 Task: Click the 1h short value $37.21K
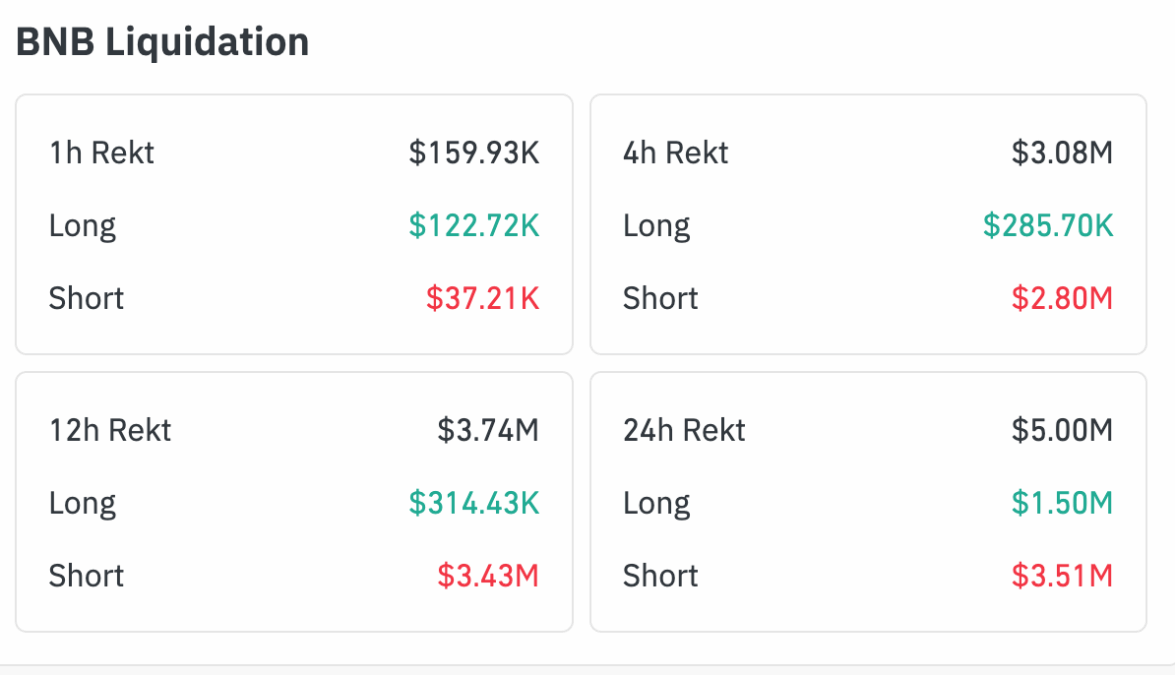point(483,298)
